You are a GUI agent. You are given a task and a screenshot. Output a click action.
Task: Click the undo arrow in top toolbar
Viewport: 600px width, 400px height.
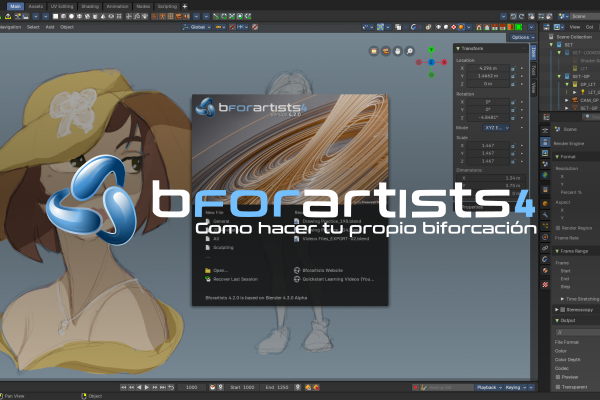tap(514, 16)
